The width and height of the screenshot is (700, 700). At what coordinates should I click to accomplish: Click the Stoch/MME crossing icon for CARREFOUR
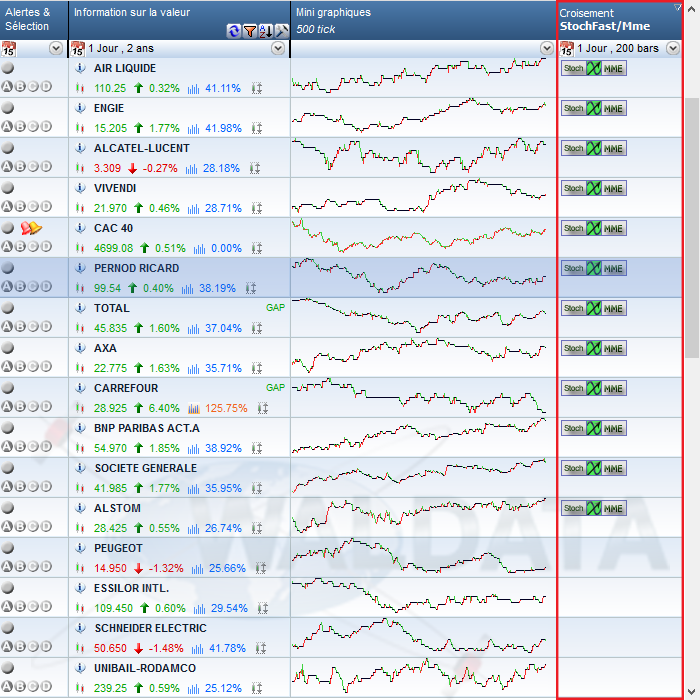[x=594, y=388]
